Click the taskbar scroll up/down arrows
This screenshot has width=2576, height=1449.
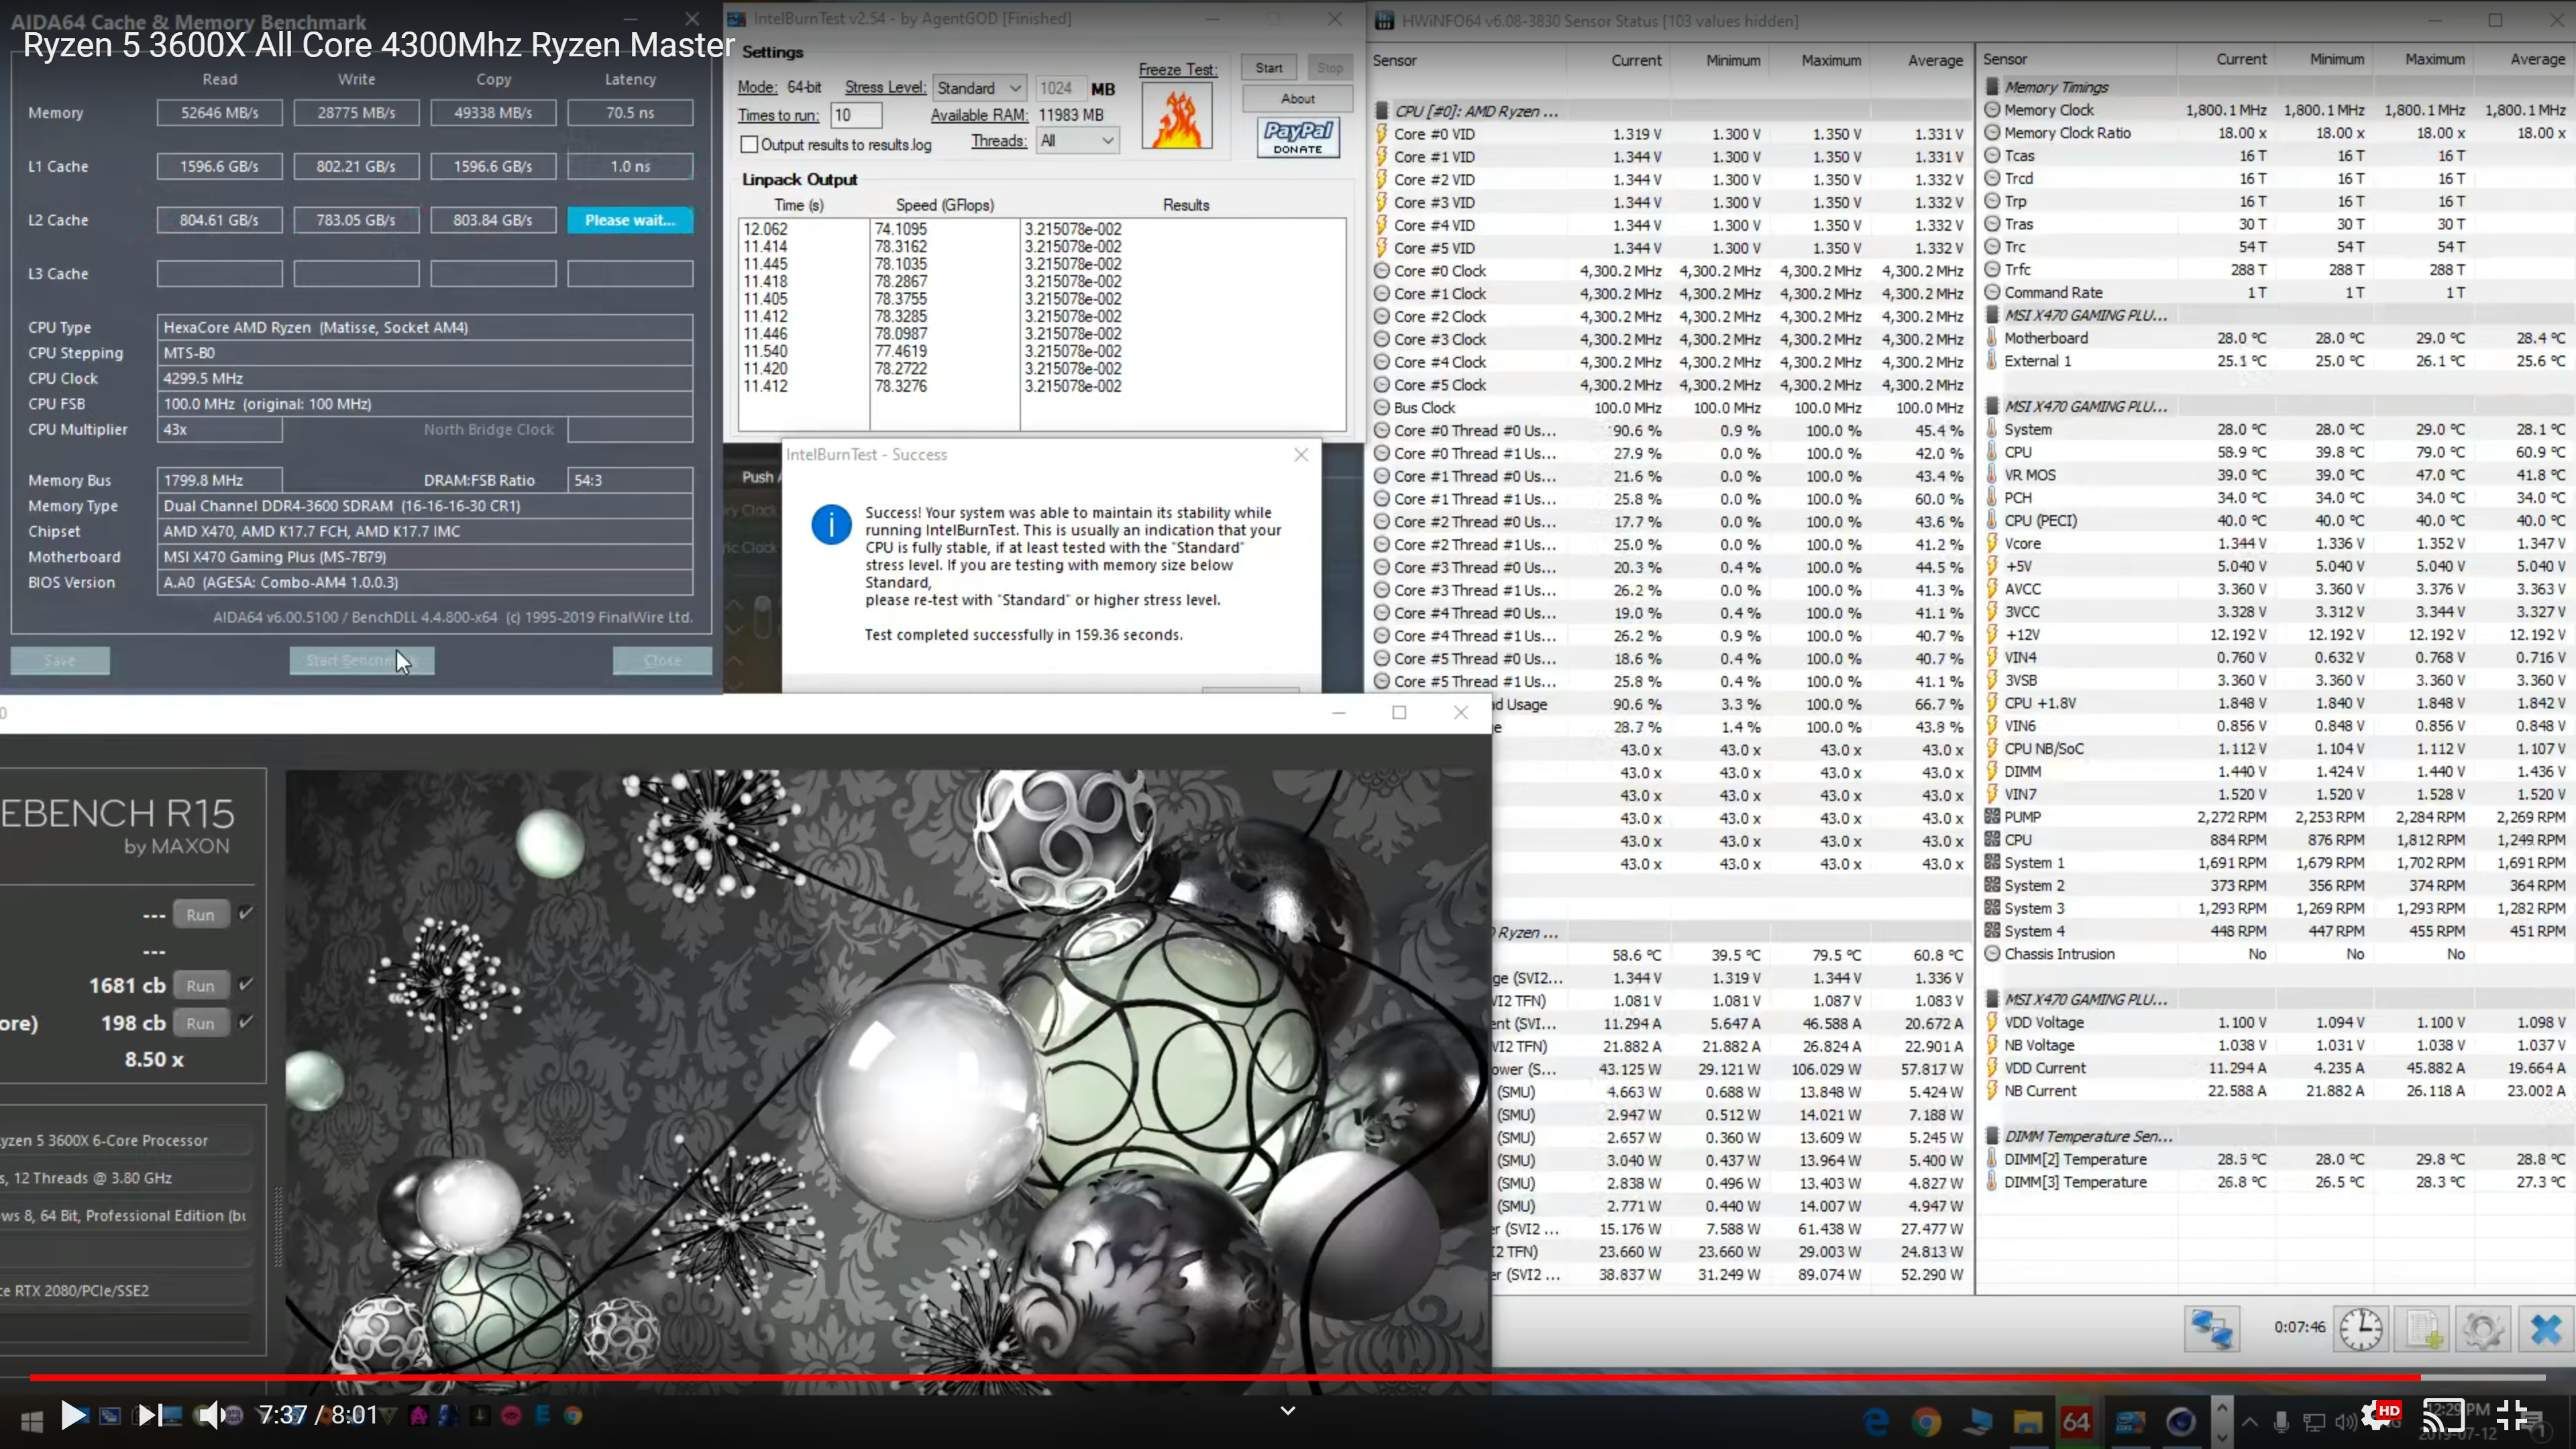pos(2222,1421)
